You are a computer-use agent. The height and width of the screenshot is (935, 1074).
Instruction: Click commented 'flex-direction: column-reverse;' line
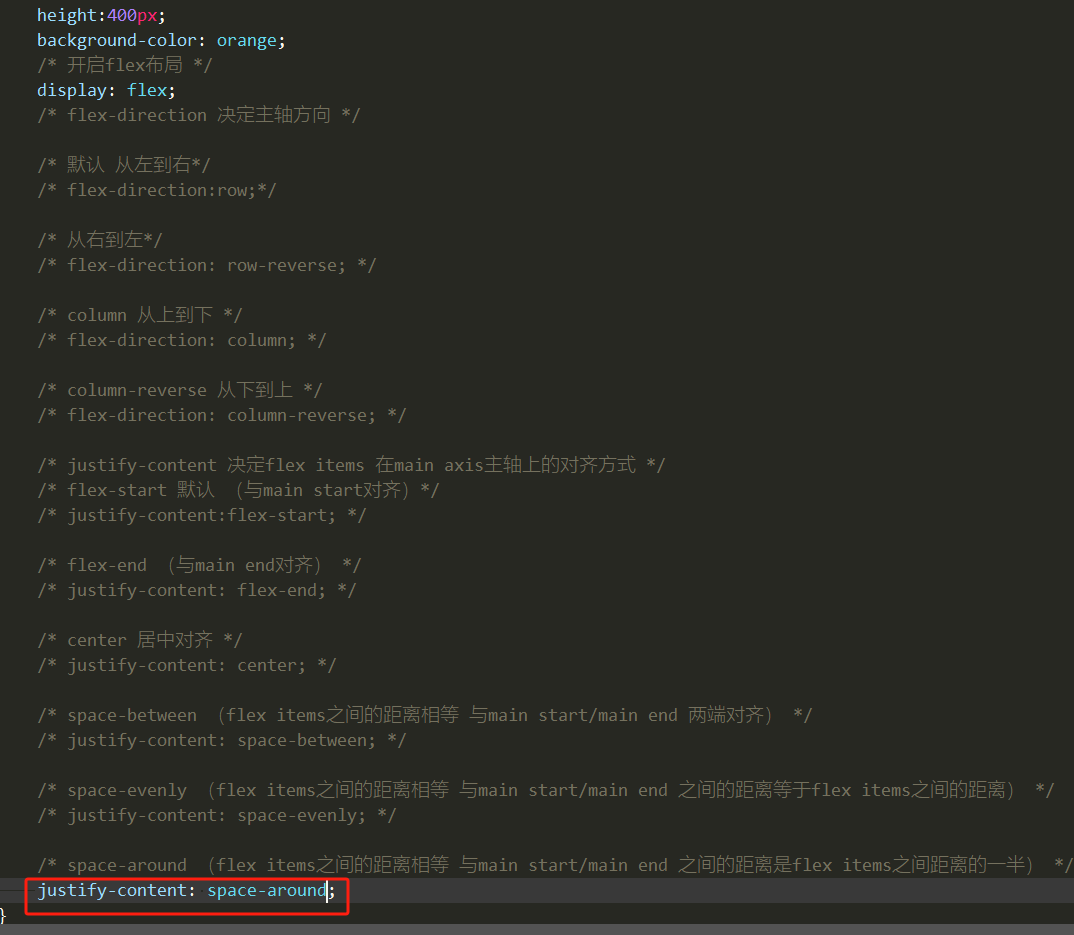click(222, 415)
